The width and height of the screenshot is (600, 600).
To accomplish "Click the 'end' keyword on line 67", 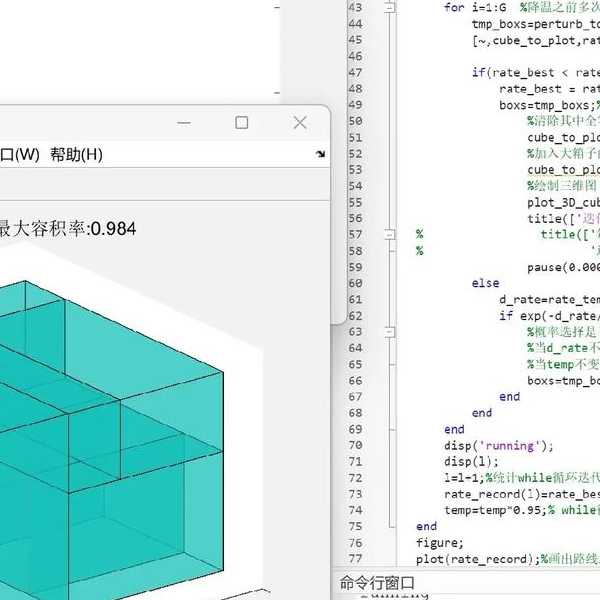I will [x=510, y=397].
